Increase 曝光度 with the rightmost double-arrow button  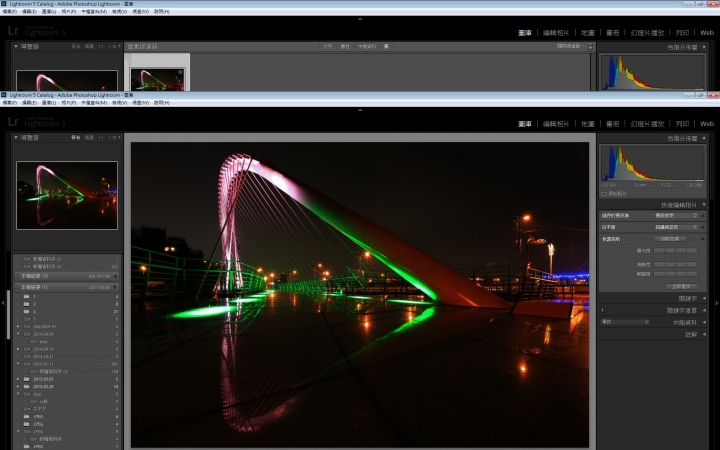pos(692,251)
